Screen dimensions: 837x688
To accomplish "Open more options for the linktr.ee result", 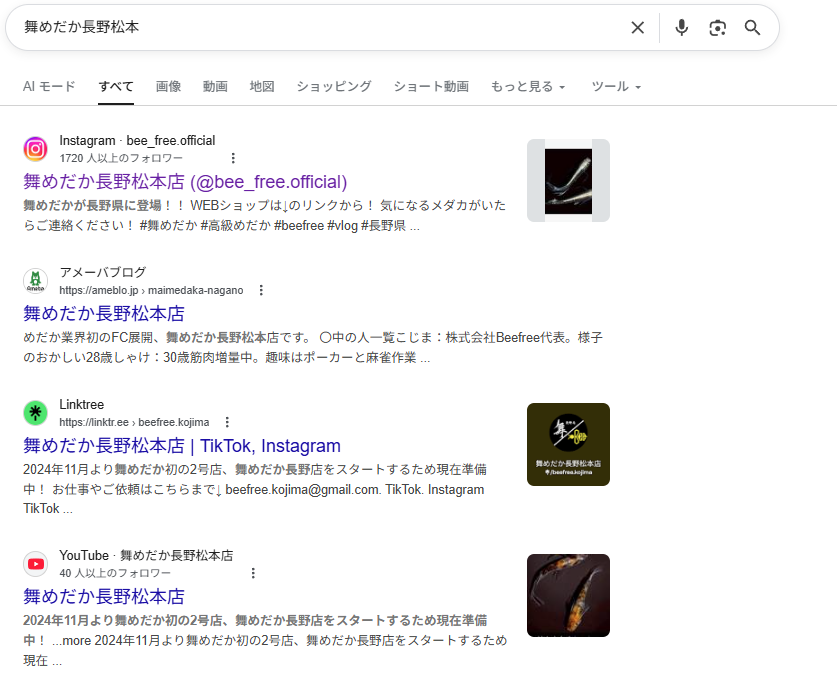I will 227,422.
